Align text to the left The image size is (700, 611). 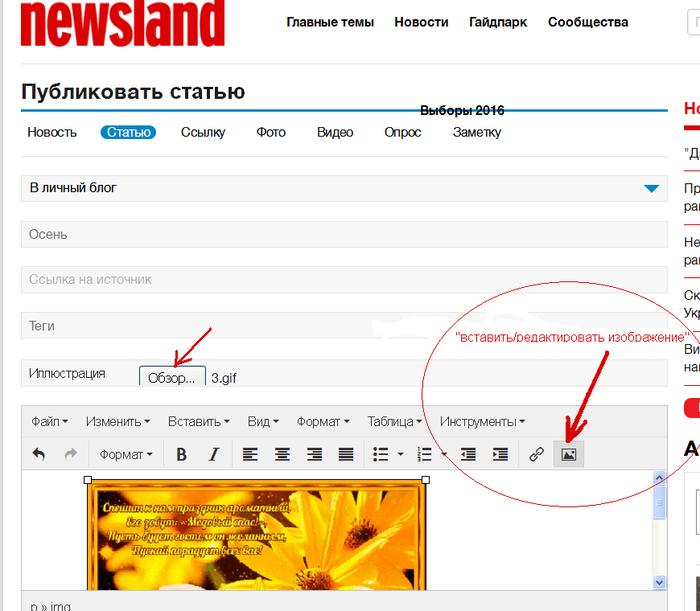250,454
